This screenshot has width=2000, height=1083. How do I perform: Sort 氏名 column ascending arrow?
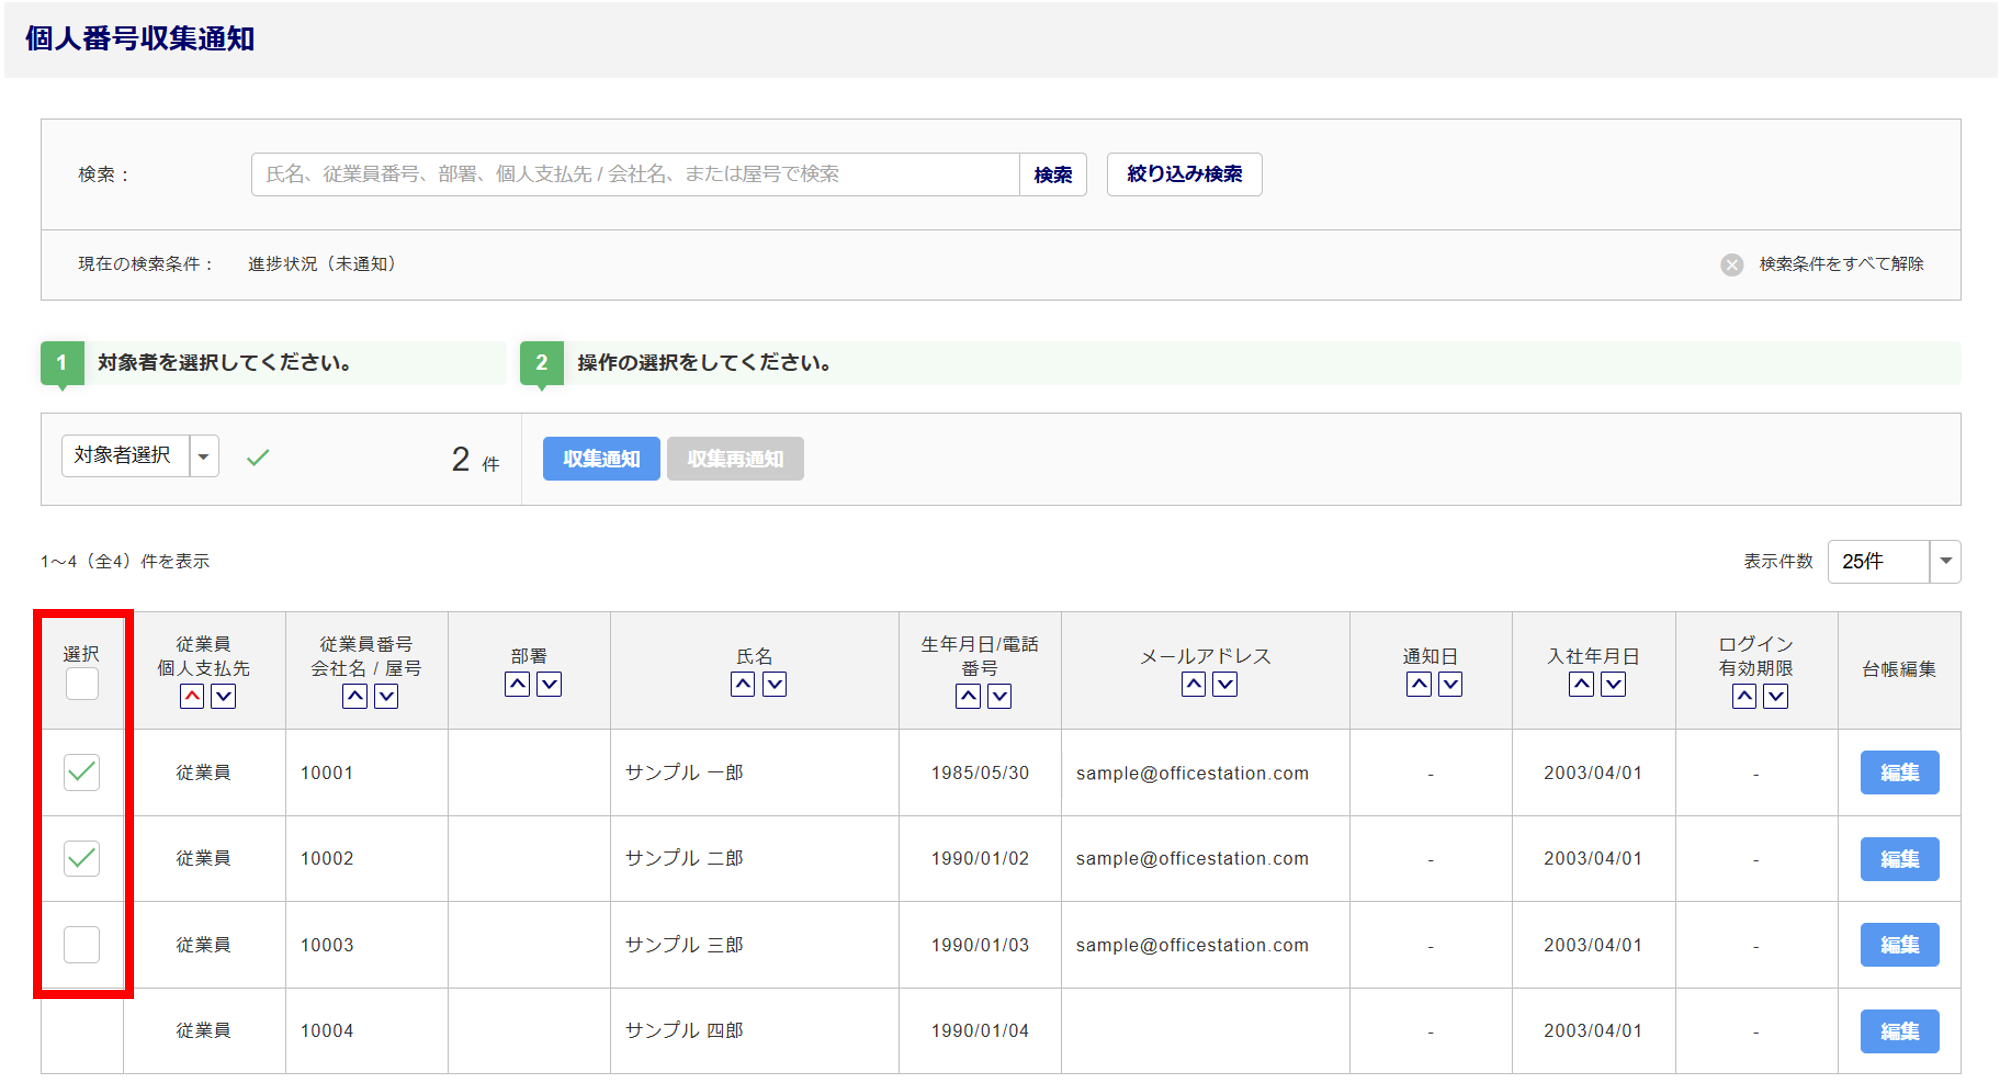click(742, 684)
